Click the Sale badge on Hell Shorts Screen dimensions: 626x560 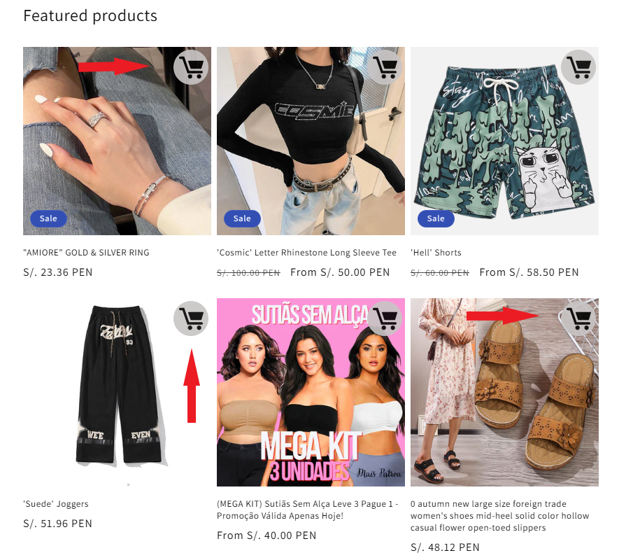pyautogui.click(x=436, y=218)
